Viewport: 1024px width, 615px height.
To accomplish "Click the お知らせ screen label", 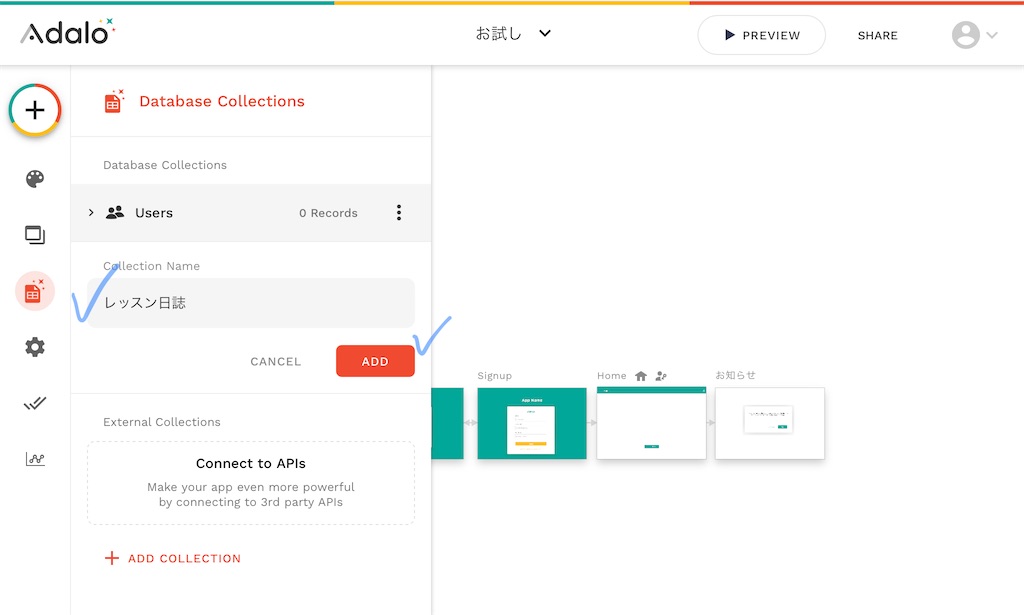I will (x=735, y=375).
